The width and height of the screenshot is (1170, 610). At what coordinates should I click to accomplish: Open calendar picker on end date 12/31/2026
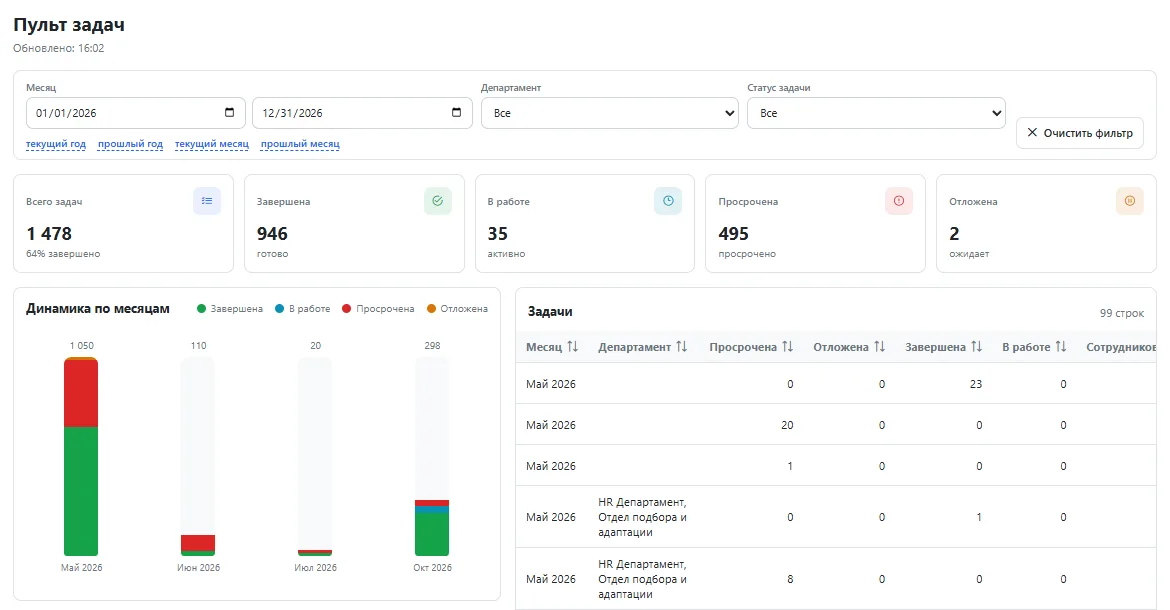click(x=456, y=113)
